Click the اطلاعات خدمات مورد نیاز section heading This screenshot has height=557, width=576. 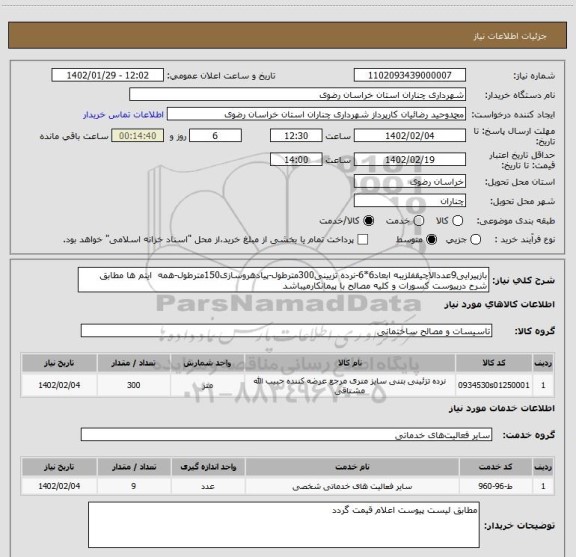pos(502,408)
